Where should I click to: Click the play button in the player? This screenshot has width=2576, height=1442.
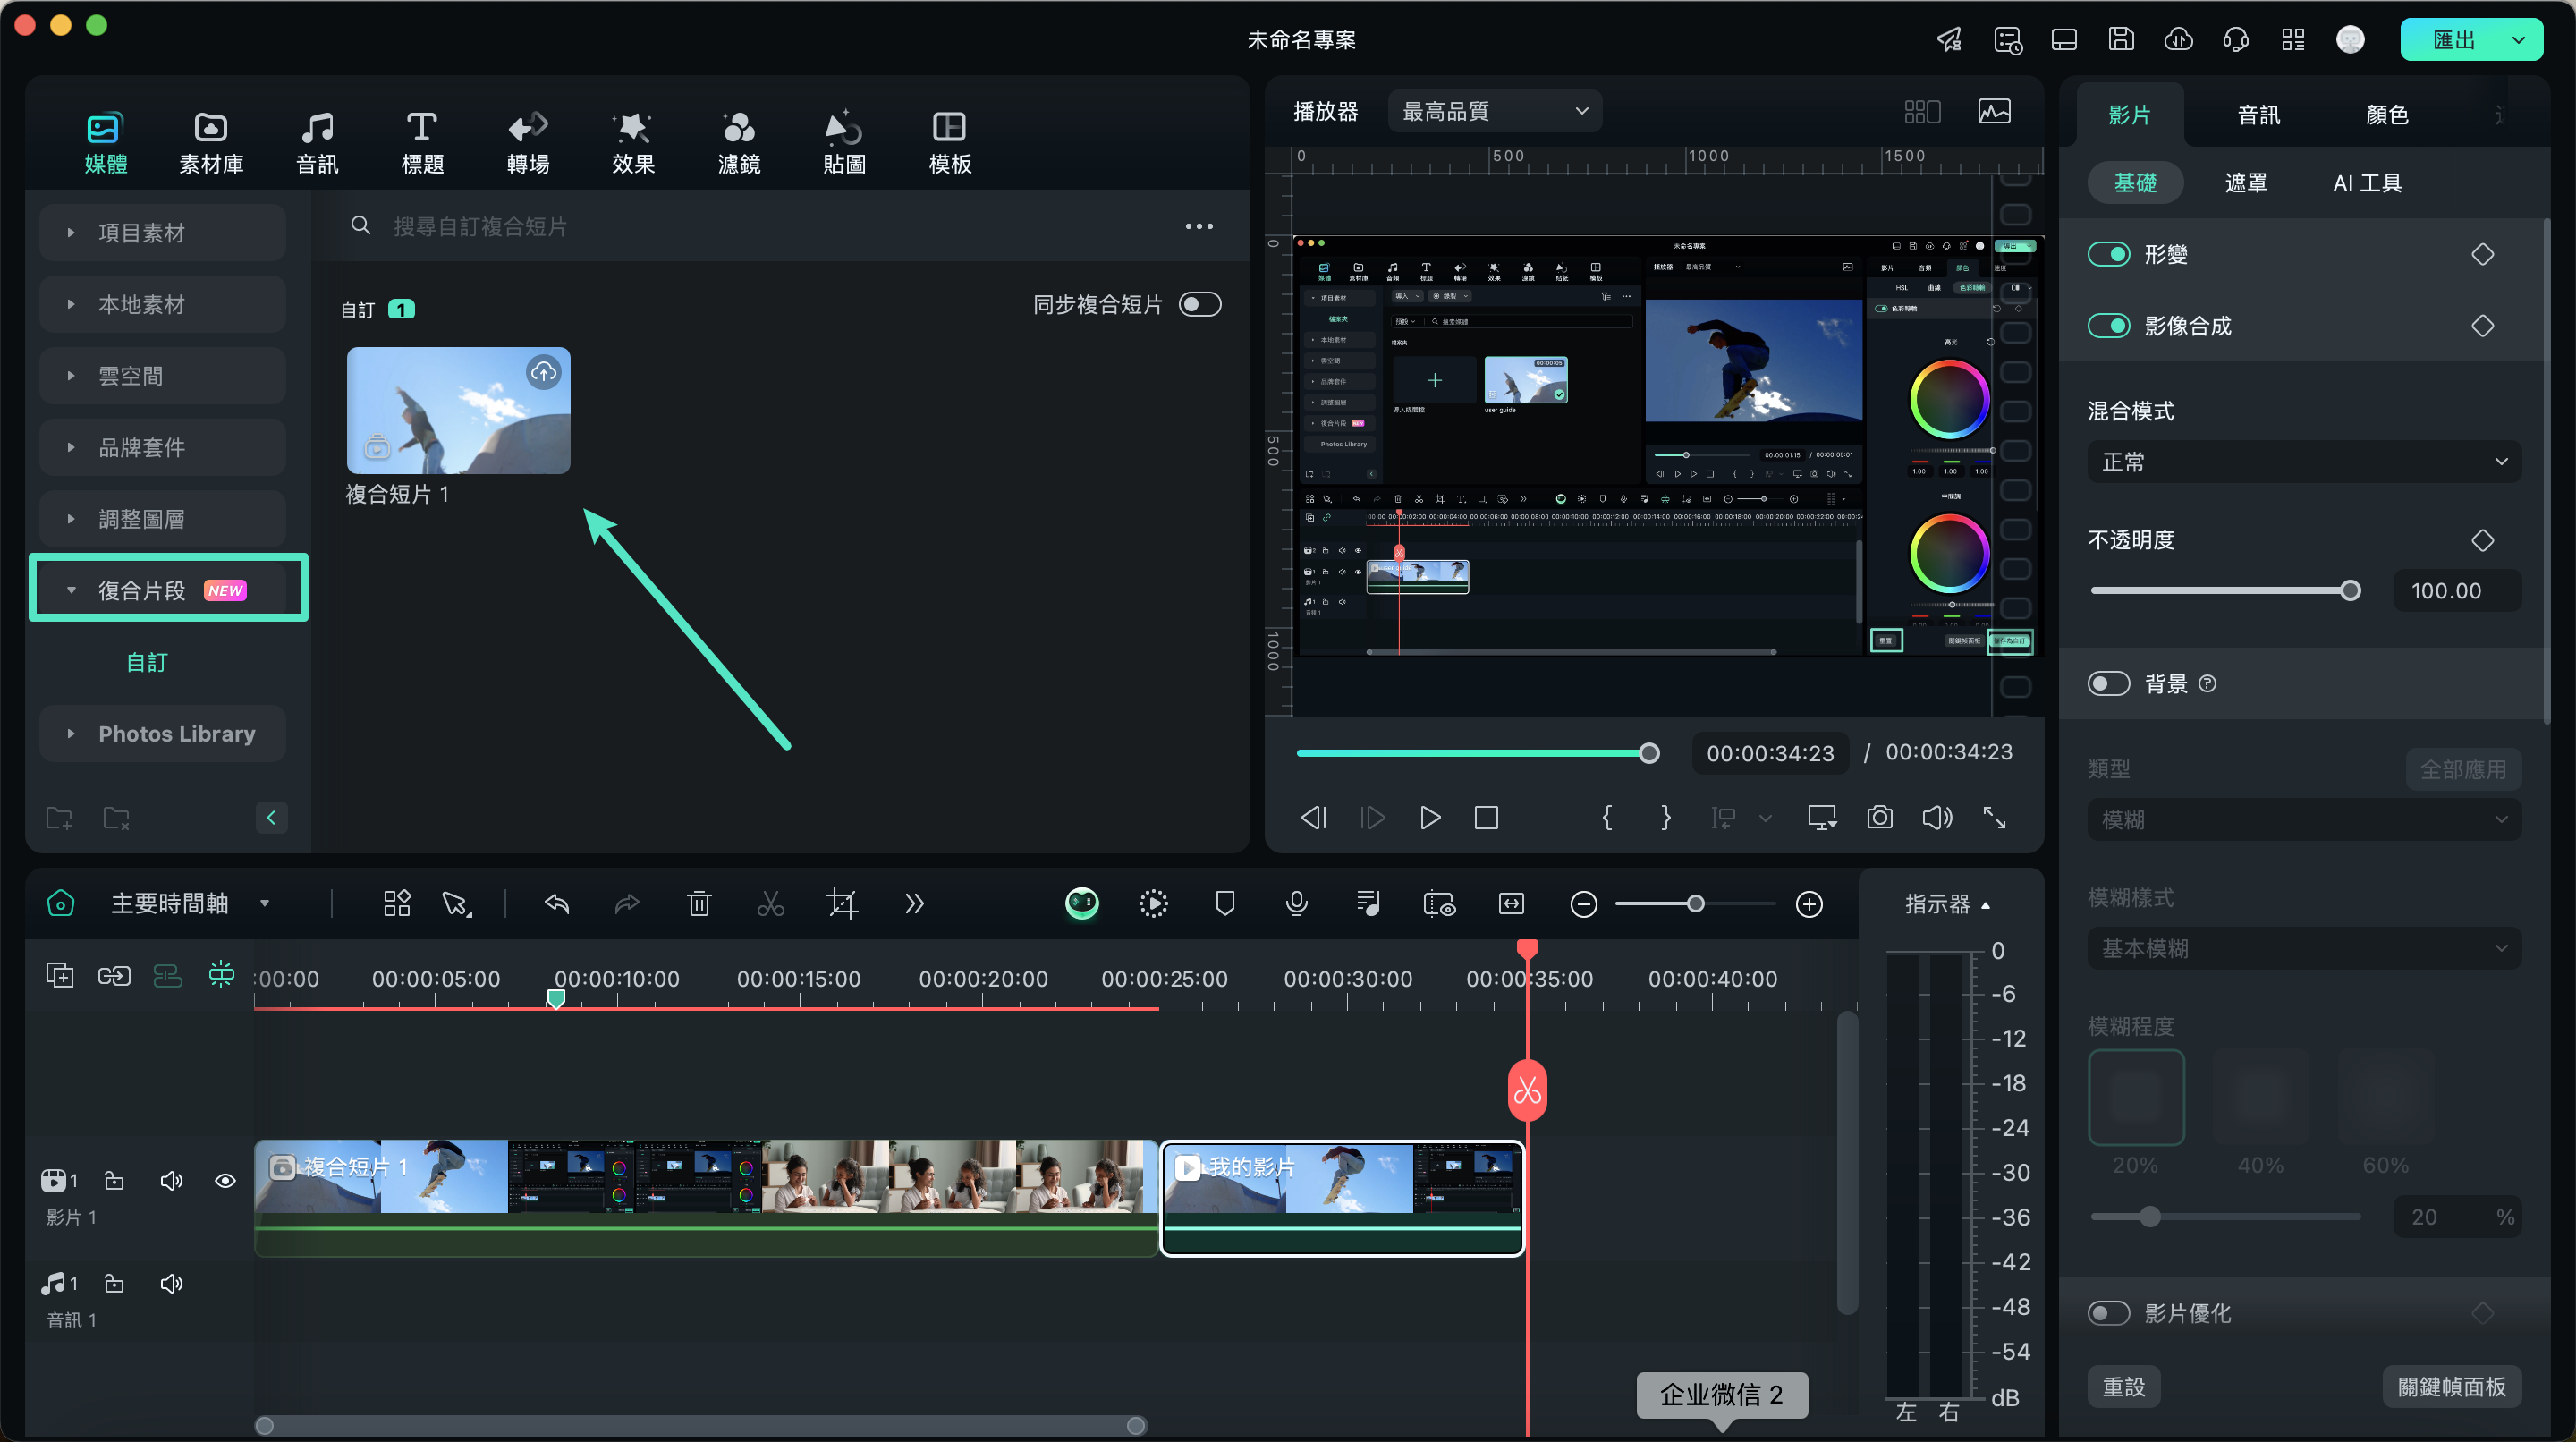1430,817
